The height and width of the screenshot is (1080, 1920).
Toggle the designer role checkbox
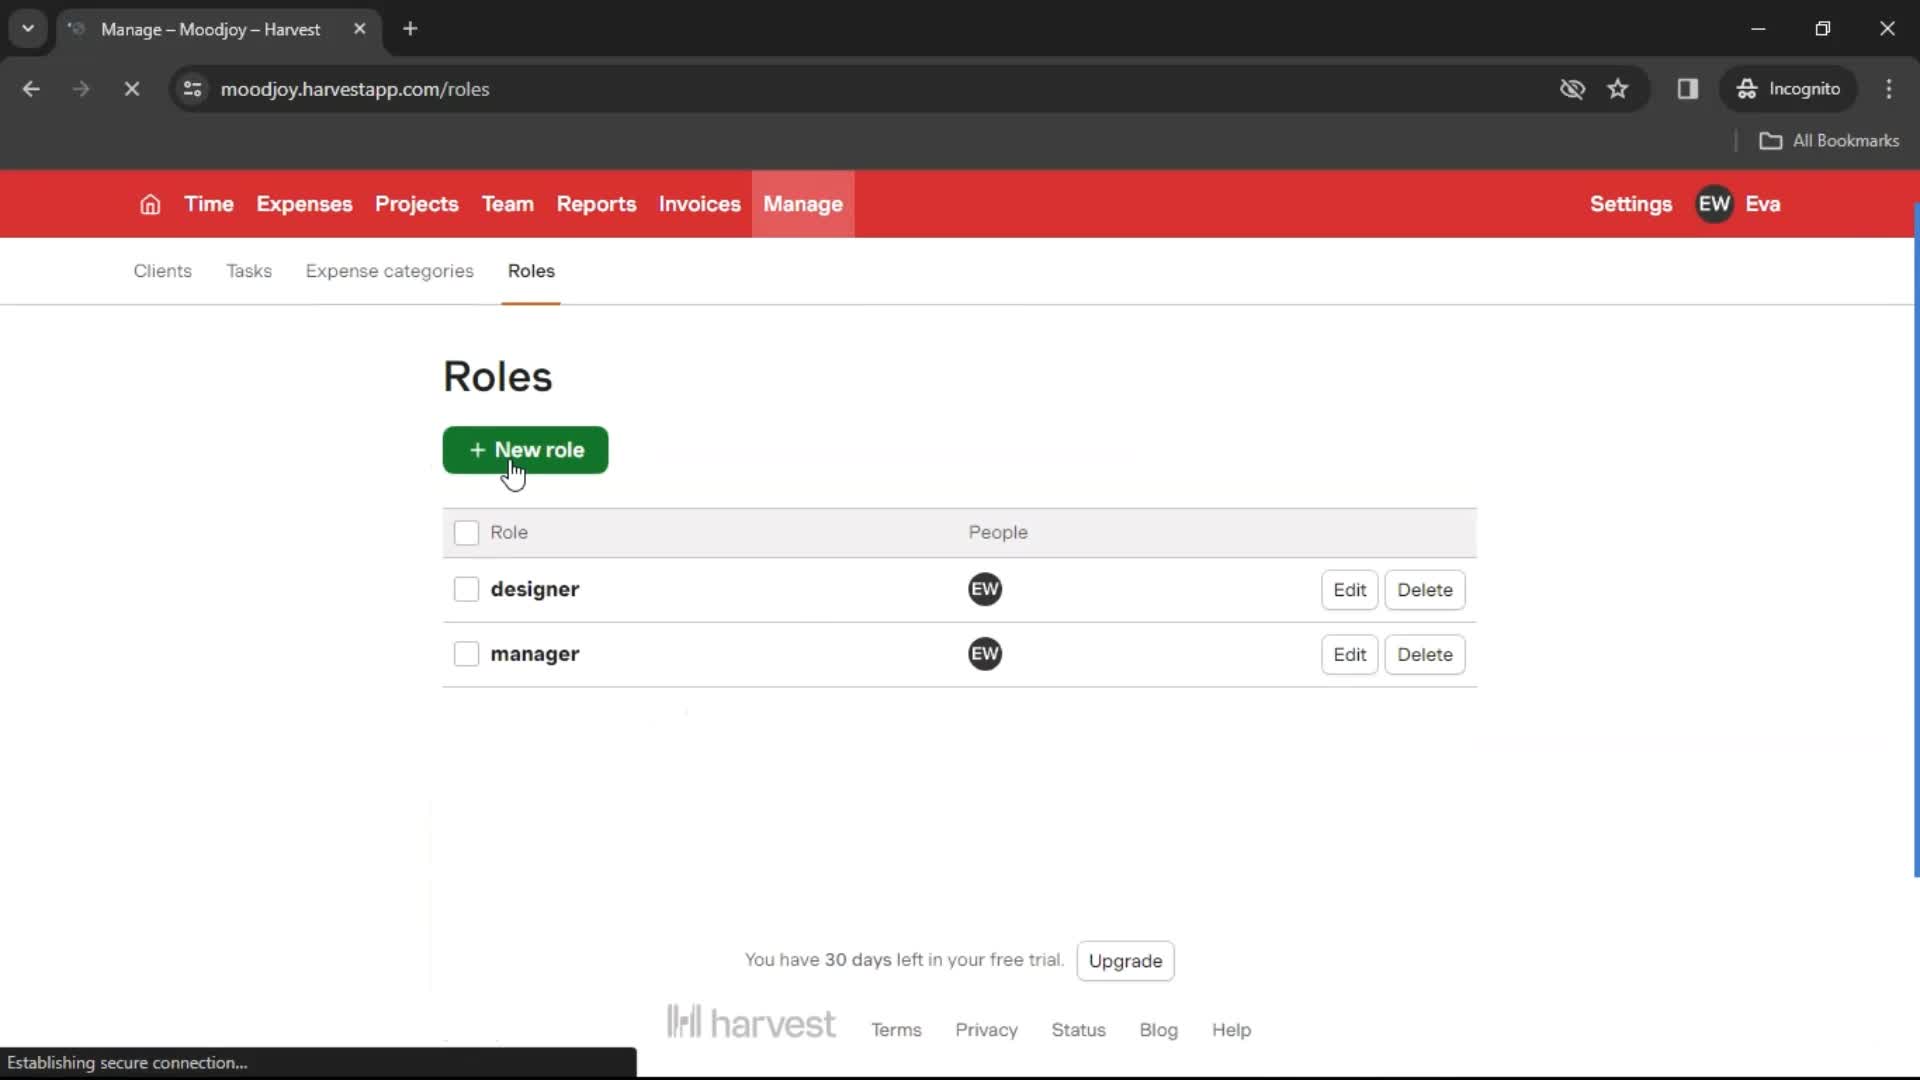465,588
